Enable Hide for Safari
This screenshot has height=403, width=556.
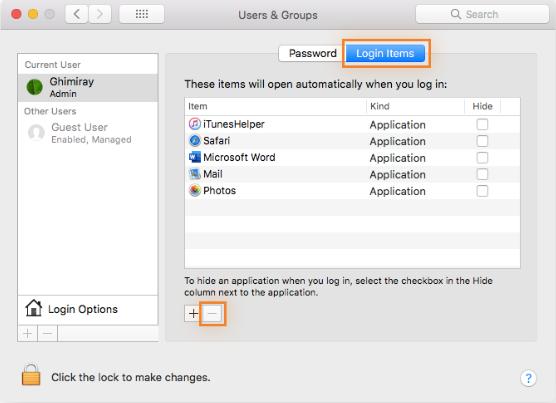point(482,141)
